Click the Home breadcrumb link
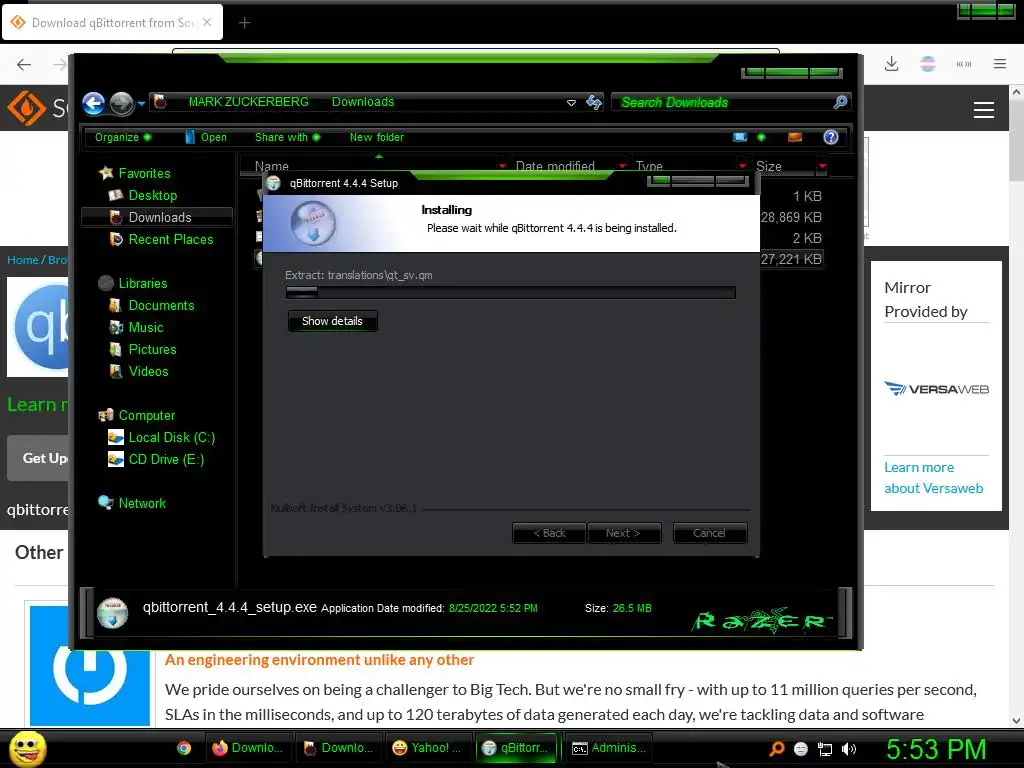The image size is (1024, 768). coord(23,260)
